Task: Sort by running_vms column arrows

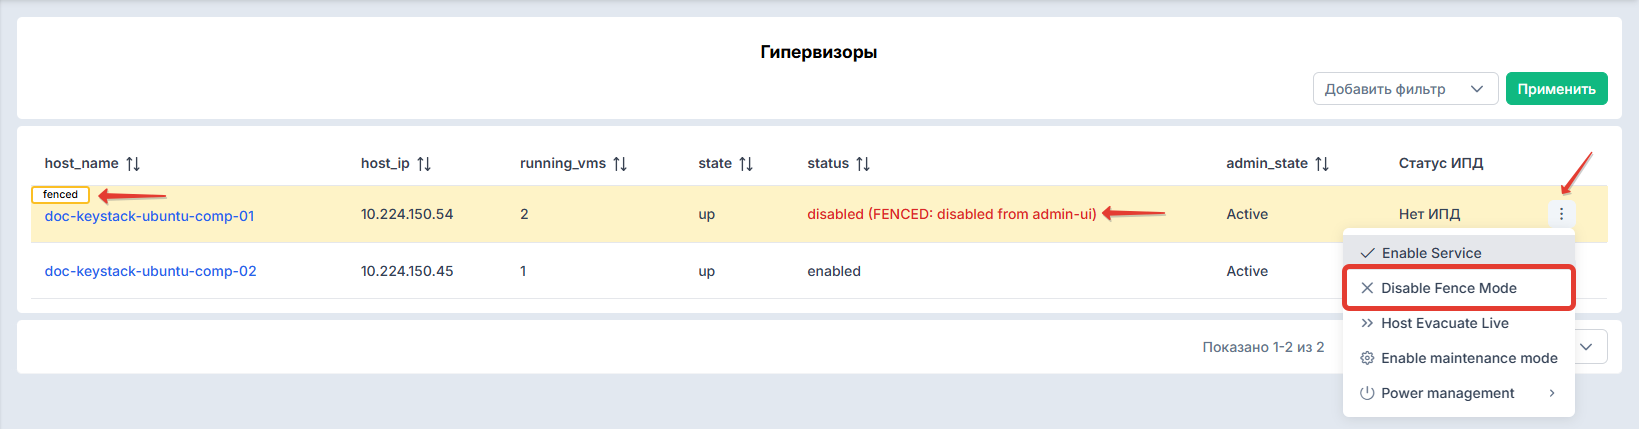Action: click(x=620, y=163)
